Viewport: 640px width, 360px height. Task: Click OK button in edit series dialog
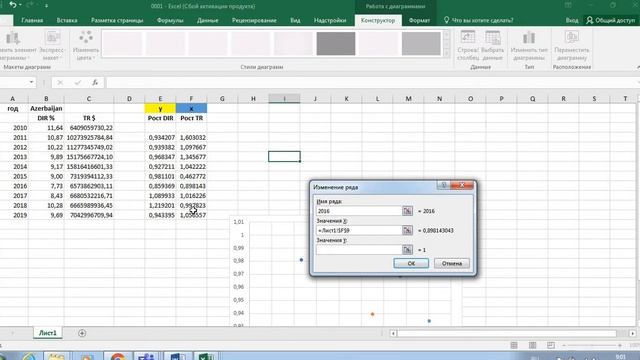pos(411,263)
